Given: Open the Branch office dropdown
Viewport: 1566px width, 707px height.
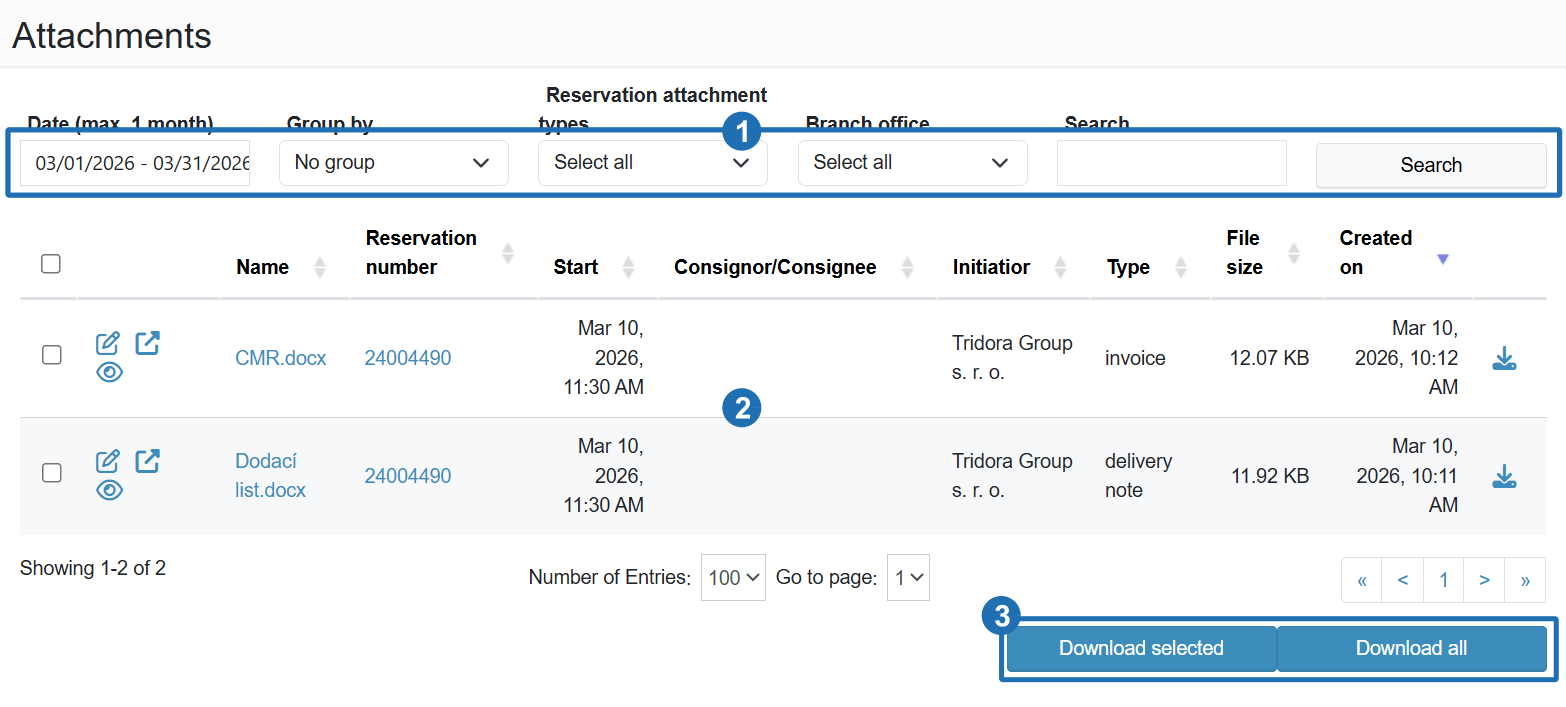Looking at the screenshot, I should (912, 163).
